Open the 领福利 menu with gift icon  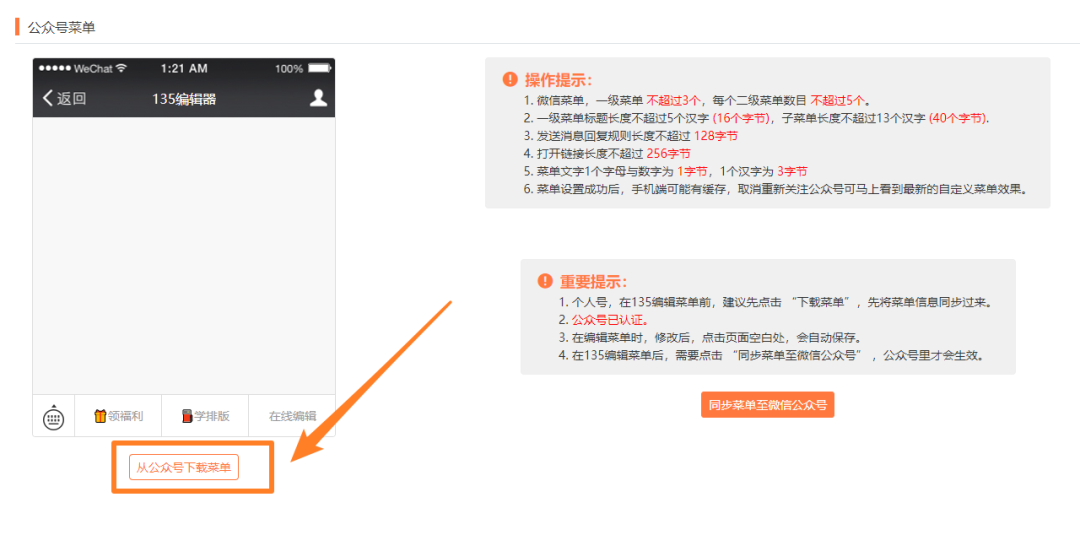pyautogui.click(x=117, y=416)
